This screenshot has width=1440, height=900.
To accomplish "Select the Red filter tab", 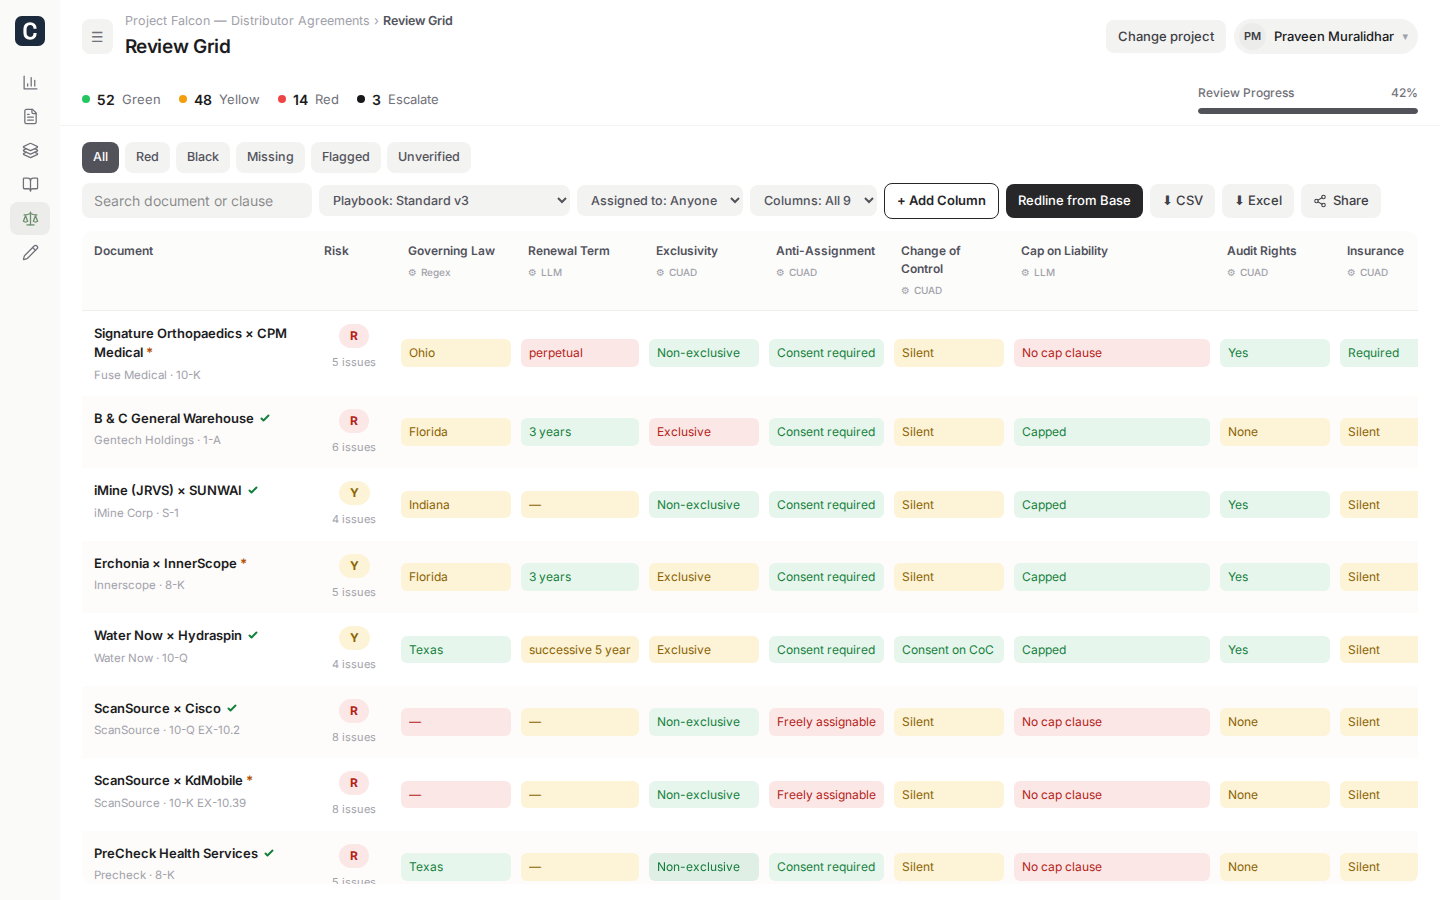I will click(147, 157).
